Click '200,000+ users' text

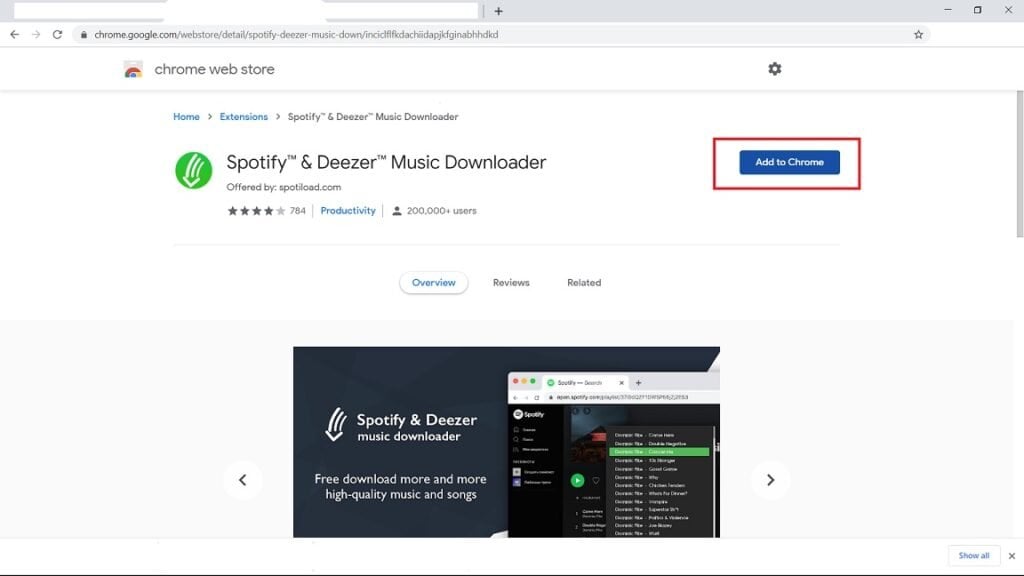(441, 211)
